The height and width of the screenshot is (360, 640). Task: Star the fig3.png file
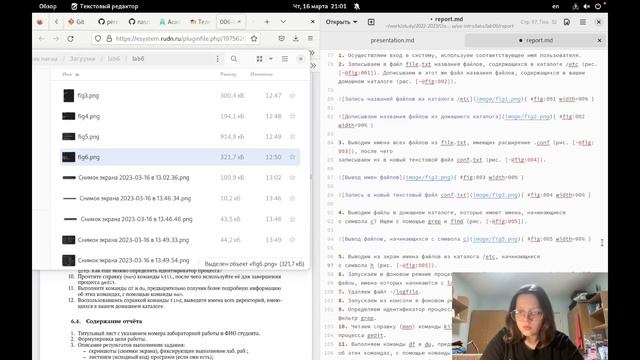[292, 96]
